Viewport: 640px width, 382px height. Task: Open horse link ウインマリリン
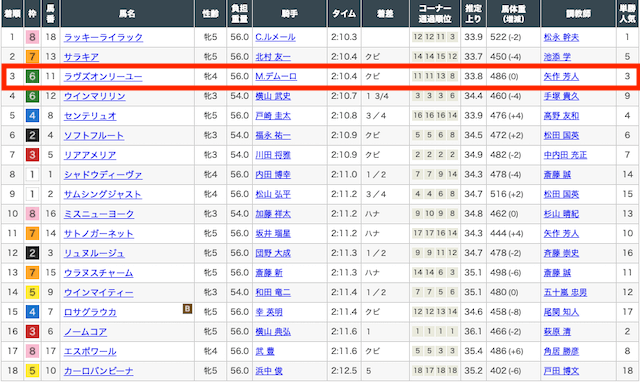94,96
